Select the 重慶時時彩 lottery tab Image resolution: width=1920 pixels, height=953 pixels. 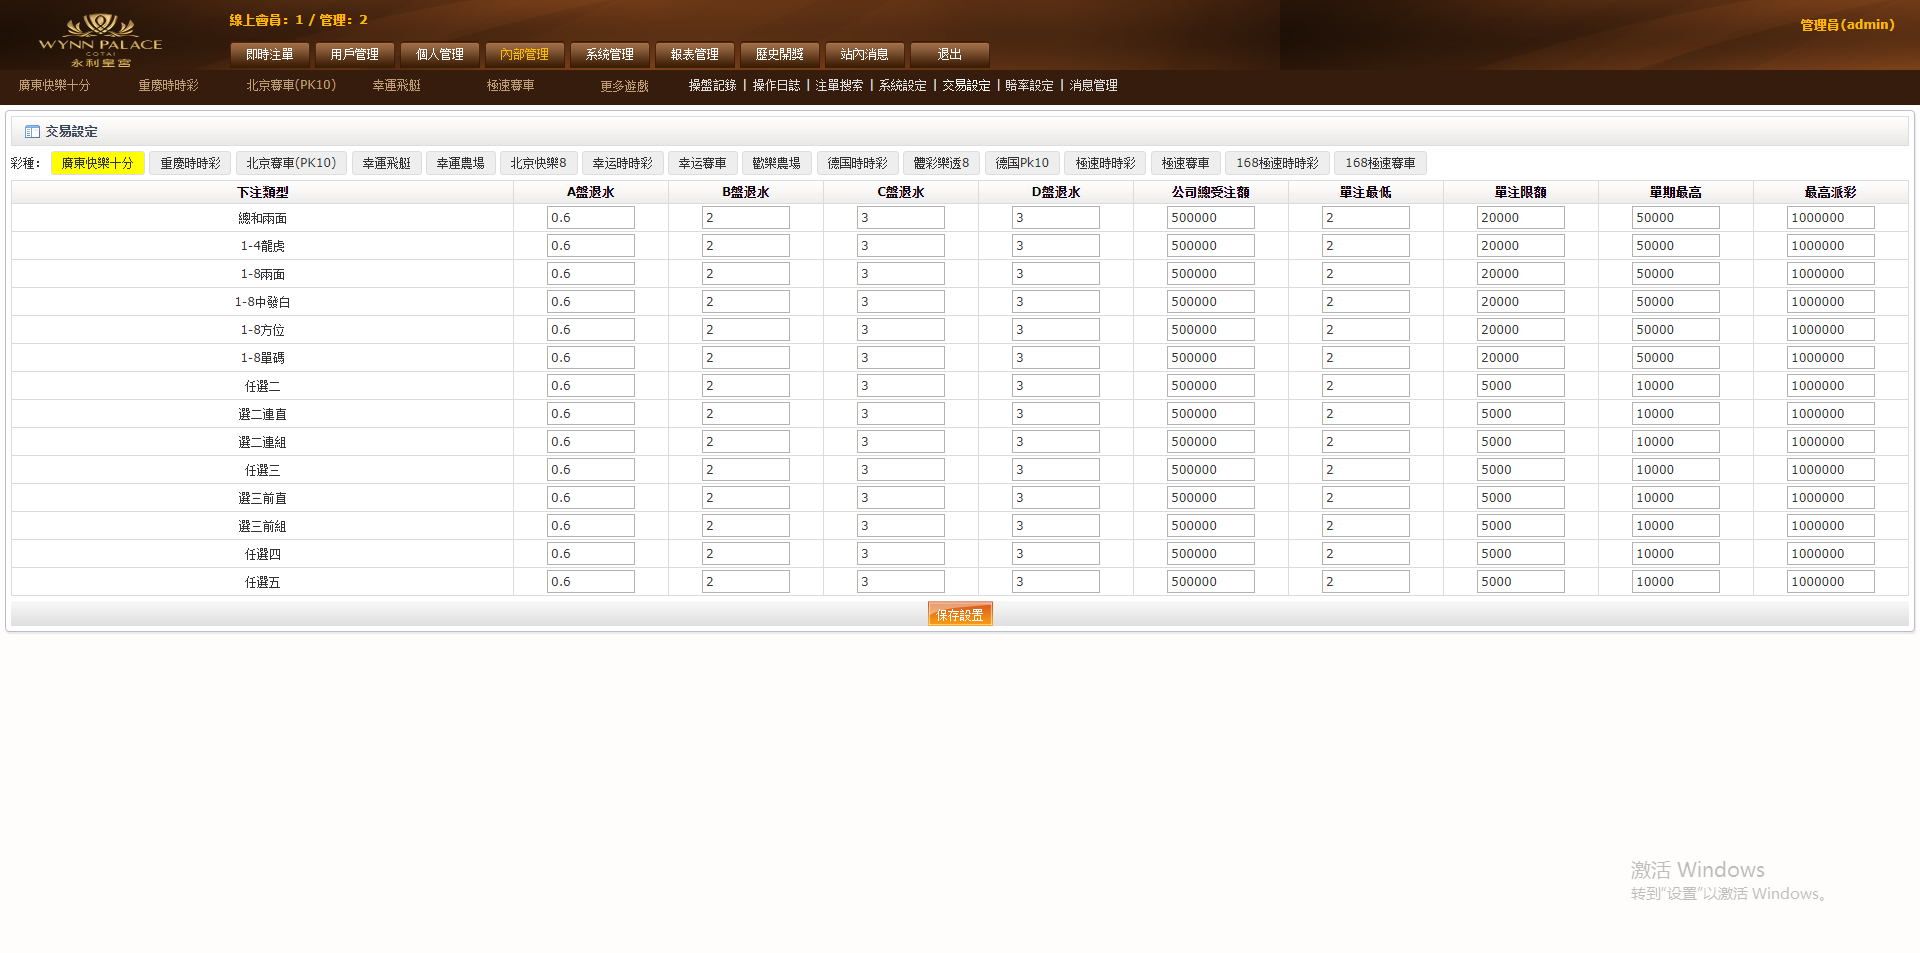[x=190, y=163]
